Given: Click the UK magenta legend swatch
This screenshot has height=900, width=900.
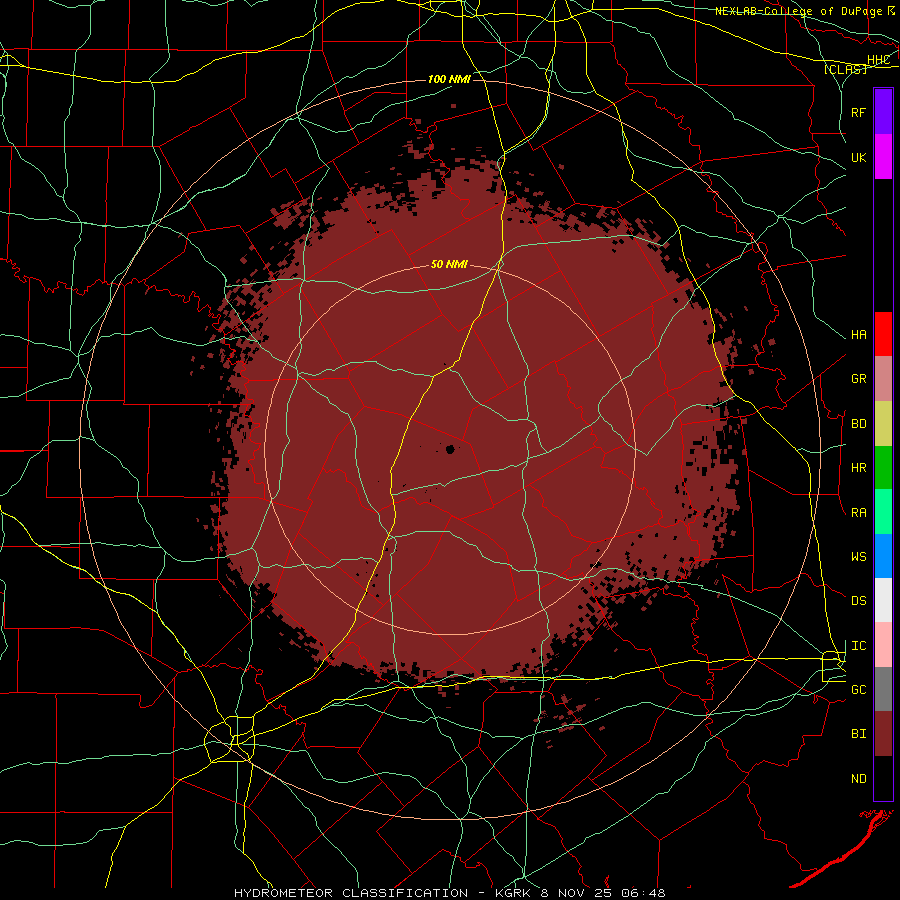Looking at the screenshot, I should coord(883,157).
